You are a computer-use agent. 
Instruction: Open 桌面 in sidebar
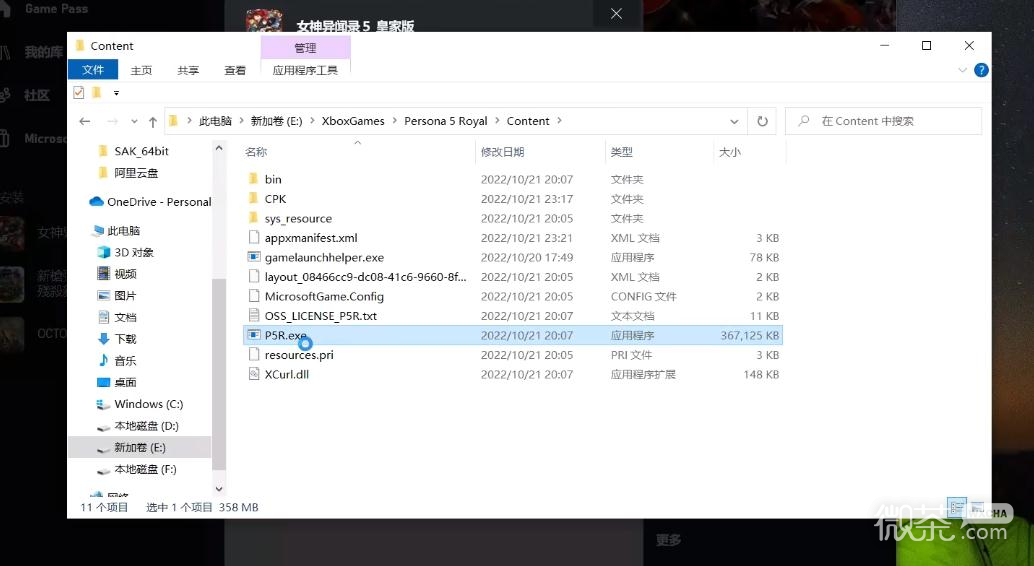click(117, 383)
